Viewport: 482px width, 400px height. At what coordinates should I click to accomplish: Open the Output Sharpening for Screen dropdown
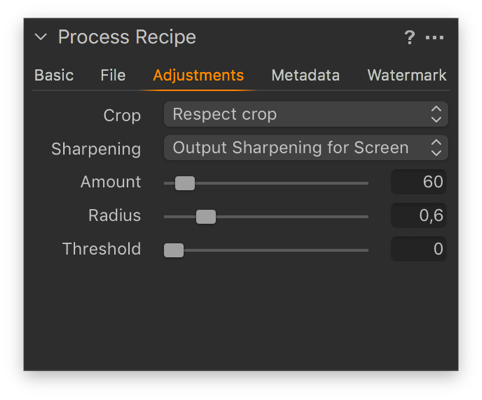[306, 148]
